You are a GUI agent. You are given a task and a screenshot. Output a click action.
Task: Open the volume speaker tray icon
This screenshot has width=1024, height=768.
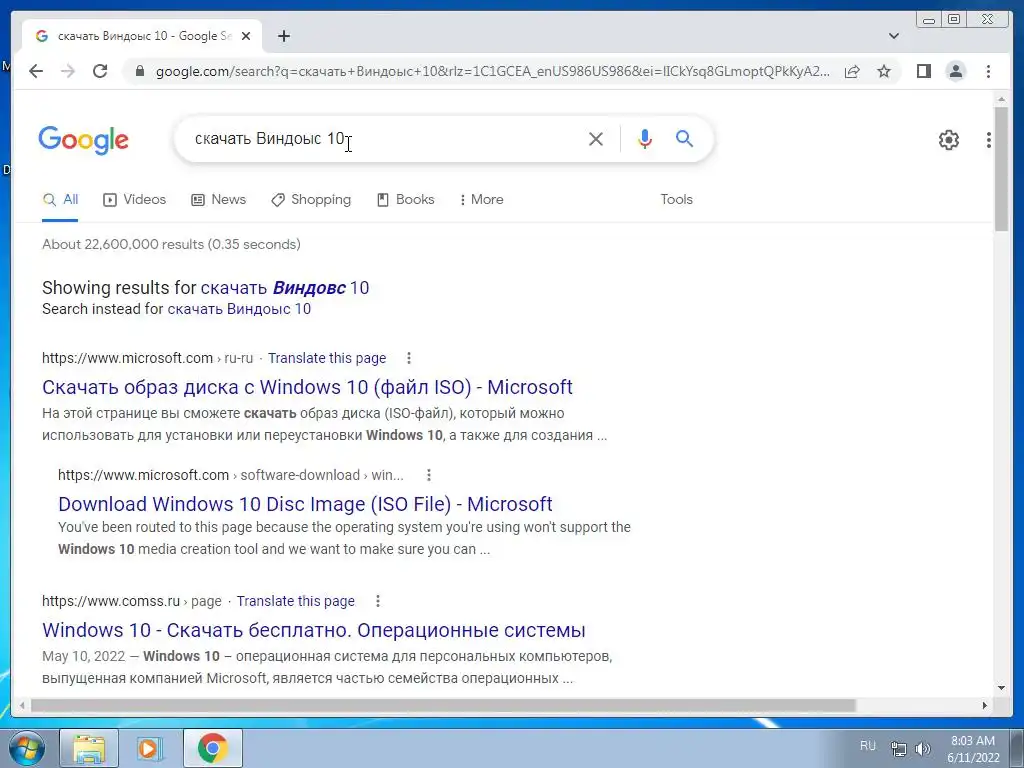[923, 748]
